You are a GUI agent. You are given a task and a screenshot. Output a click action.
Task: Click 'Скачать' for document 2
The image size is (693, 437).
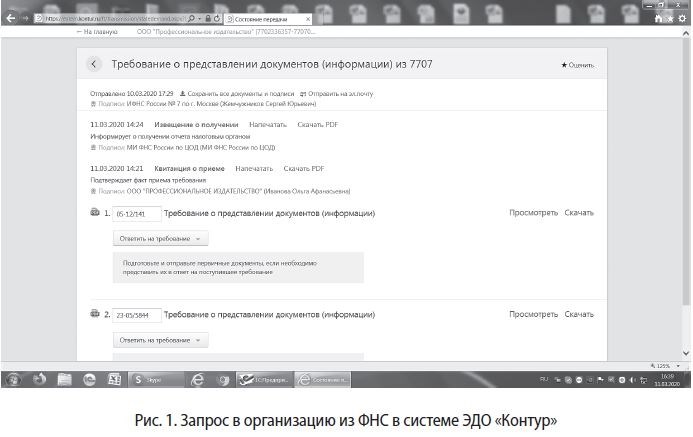pos(579,314)
